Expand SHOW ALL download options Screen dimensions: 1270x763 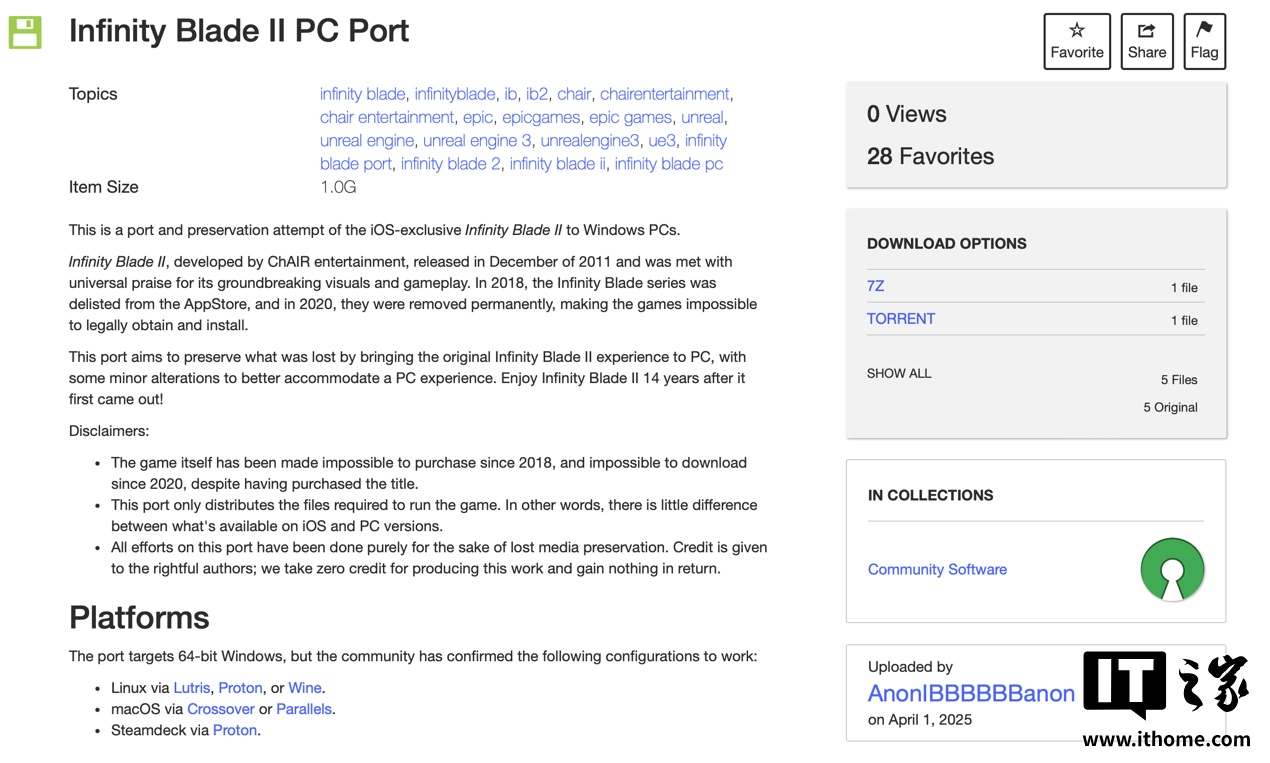899,373
